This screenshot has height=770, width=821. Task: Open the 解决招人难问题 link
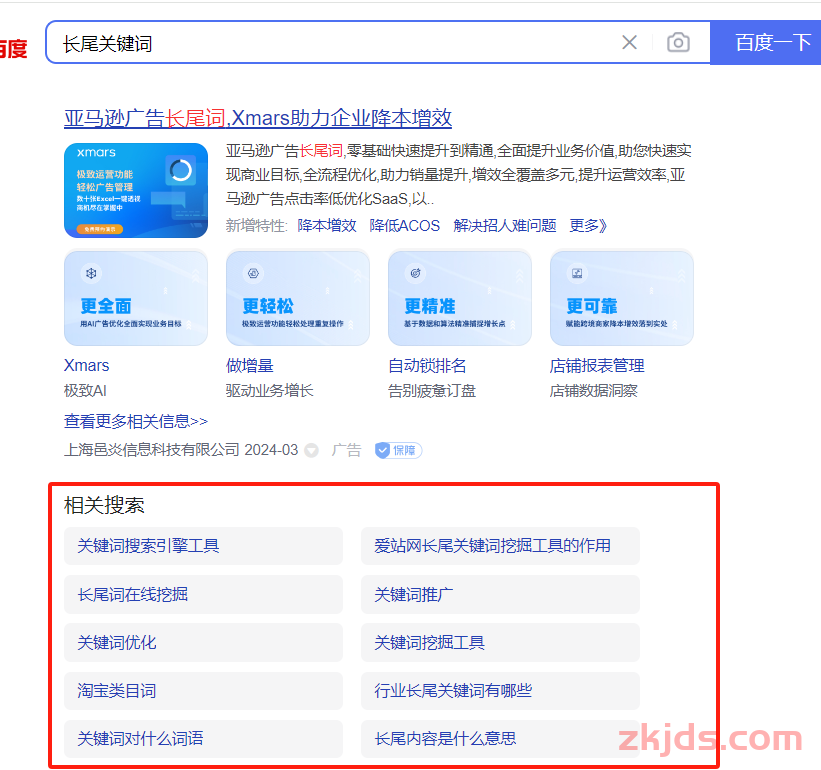tap(505, 226)
